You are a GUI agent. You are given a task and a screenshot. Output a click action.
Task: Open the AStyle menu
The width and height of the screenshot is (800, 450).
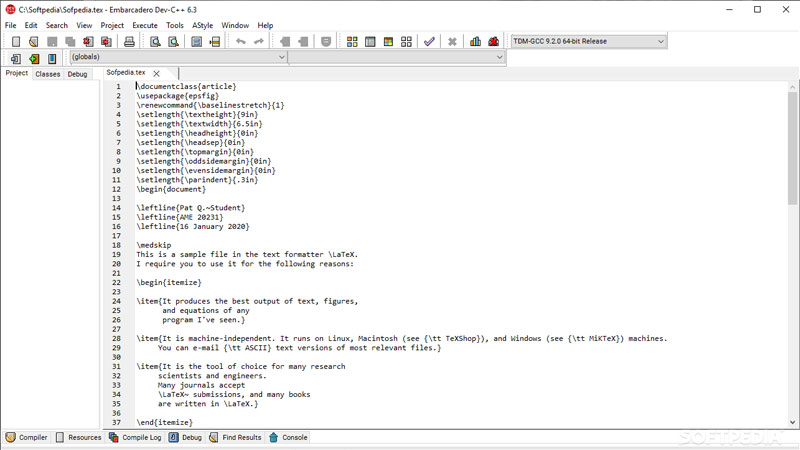pos(202,25)
